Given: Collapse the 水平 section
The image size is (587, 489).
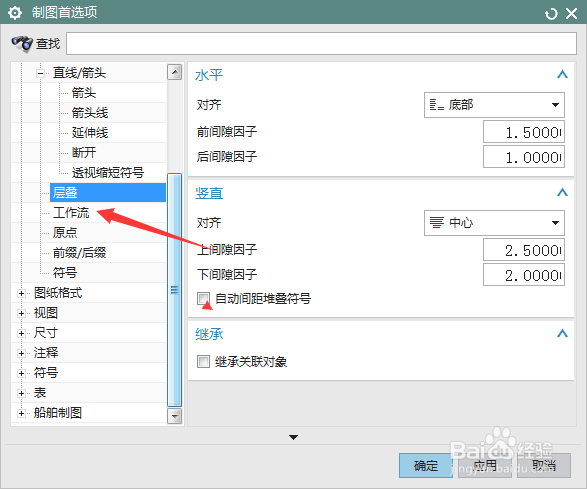Looking at the screenshot, I should click(562, 74).
